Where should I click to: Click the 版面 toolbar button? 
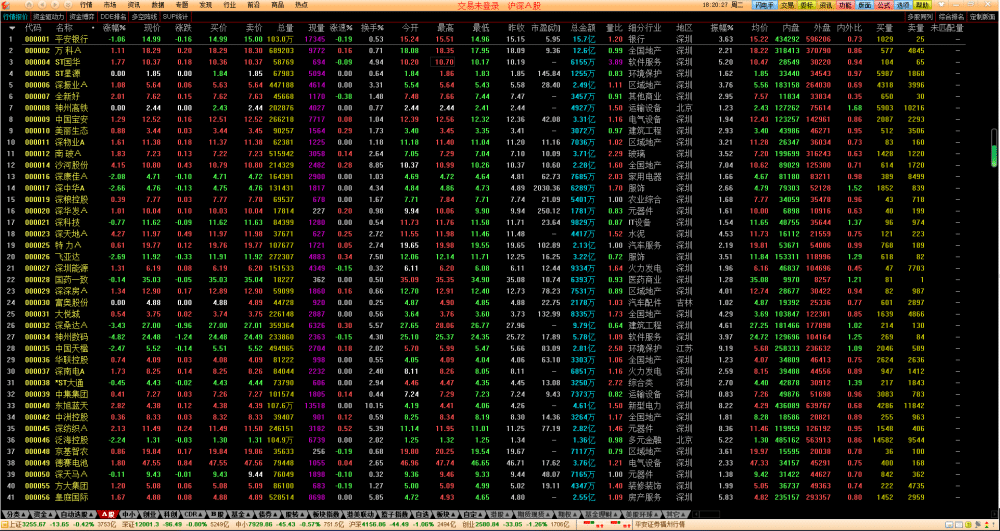864,4
